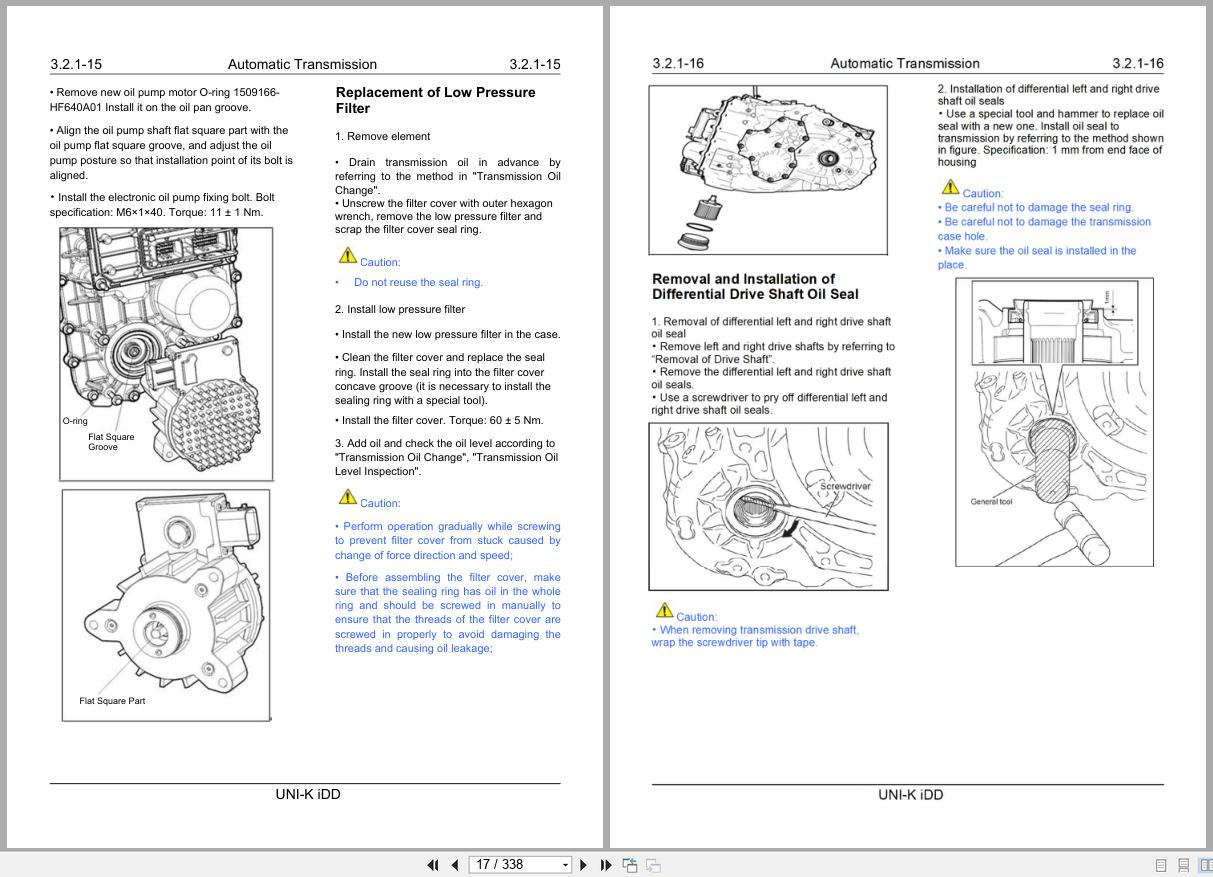The height and width of the screenshot is (877, 1213).
Task: Click the next view history icon
Action: pyautogui.click(x=651, y=864)
